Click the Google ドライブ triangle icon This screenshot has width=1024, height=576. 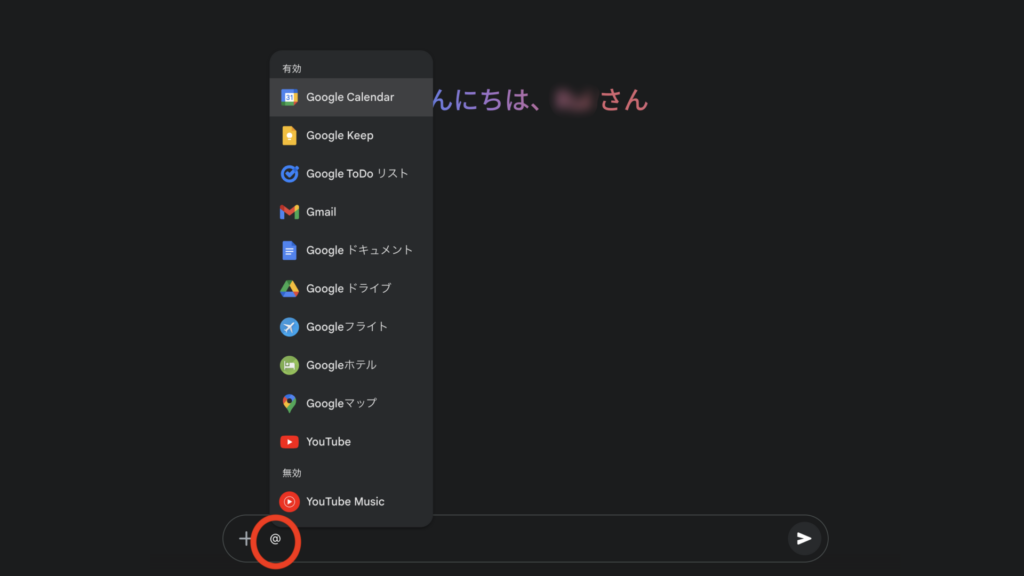click(x=289, y=289)
